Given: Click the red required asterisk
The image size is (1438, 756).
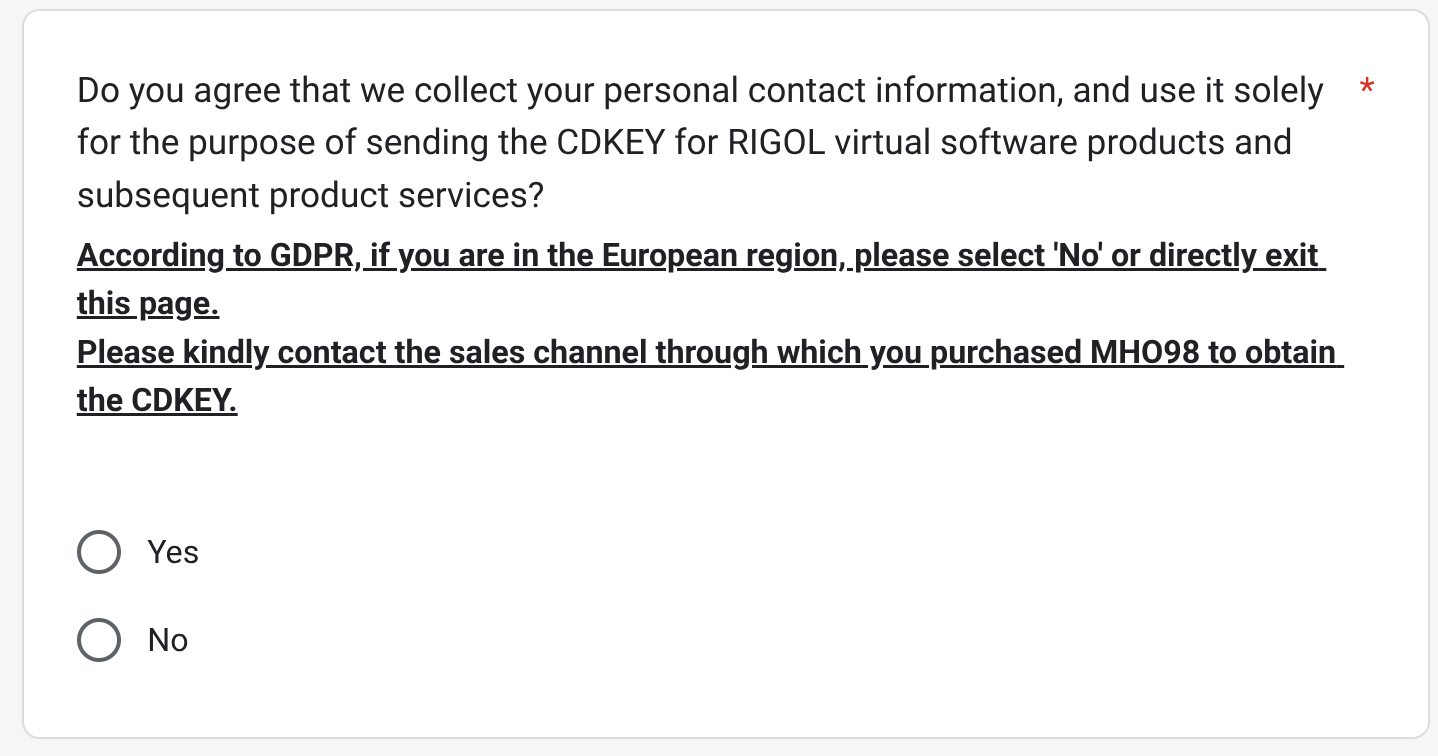Looking at the screenshot, I should [1366, 89].
